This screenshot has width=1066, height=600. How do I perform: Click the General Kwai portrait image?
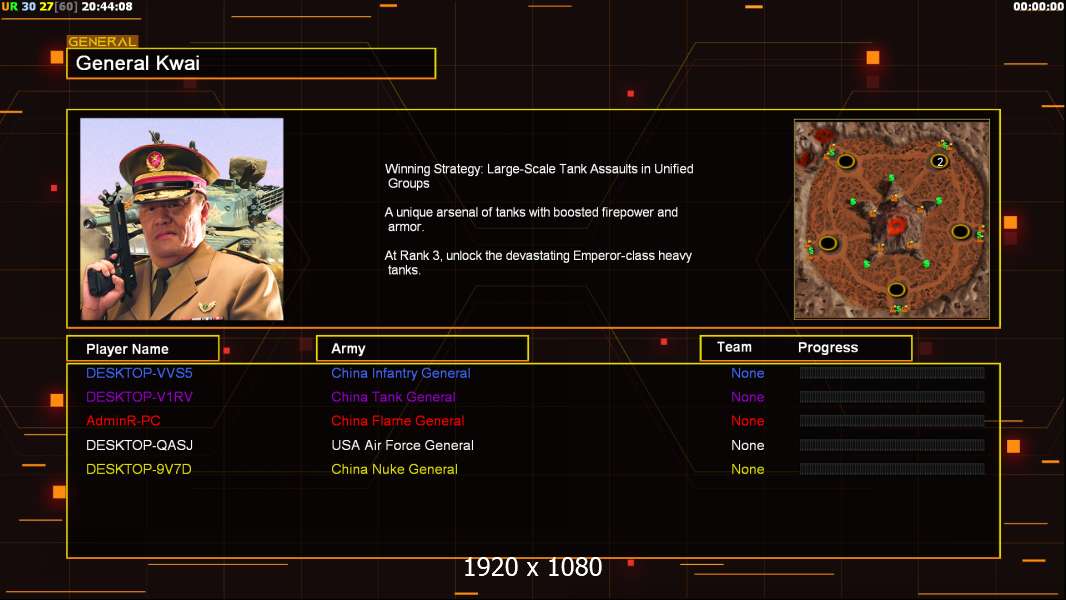[x=182, y=219]
